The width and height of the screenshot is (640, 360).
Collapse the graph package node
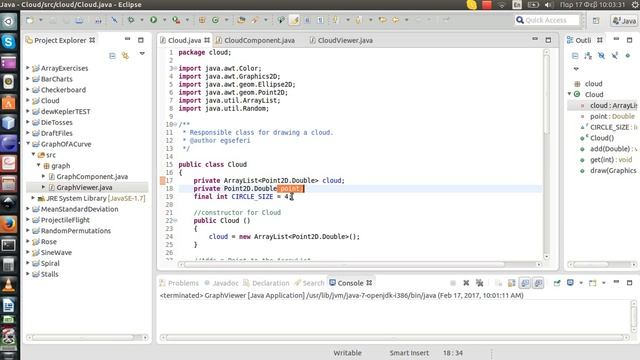click(x=38, y=165)
